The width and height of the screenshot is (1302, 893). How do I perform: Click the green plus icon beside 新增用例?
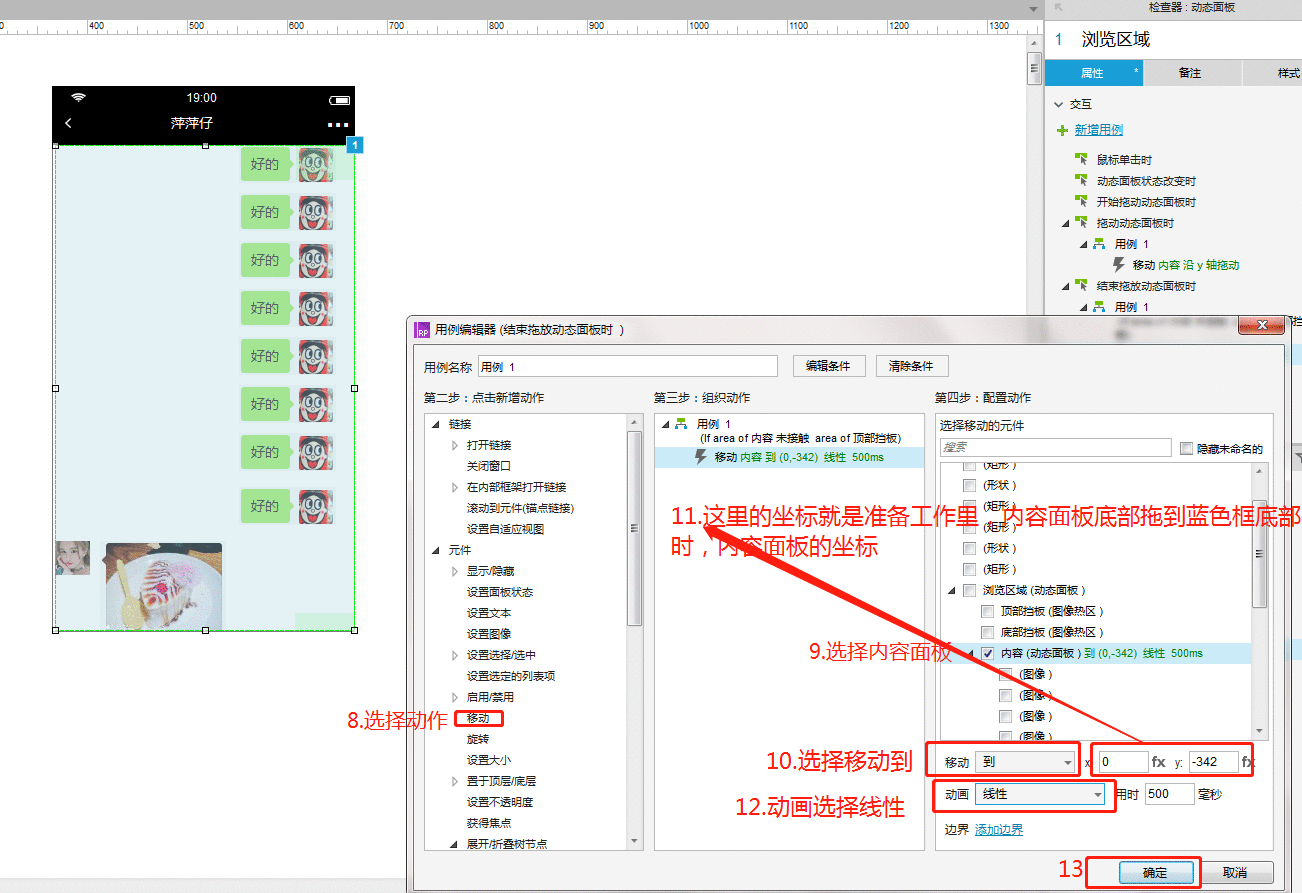(x=1062, y=131)
